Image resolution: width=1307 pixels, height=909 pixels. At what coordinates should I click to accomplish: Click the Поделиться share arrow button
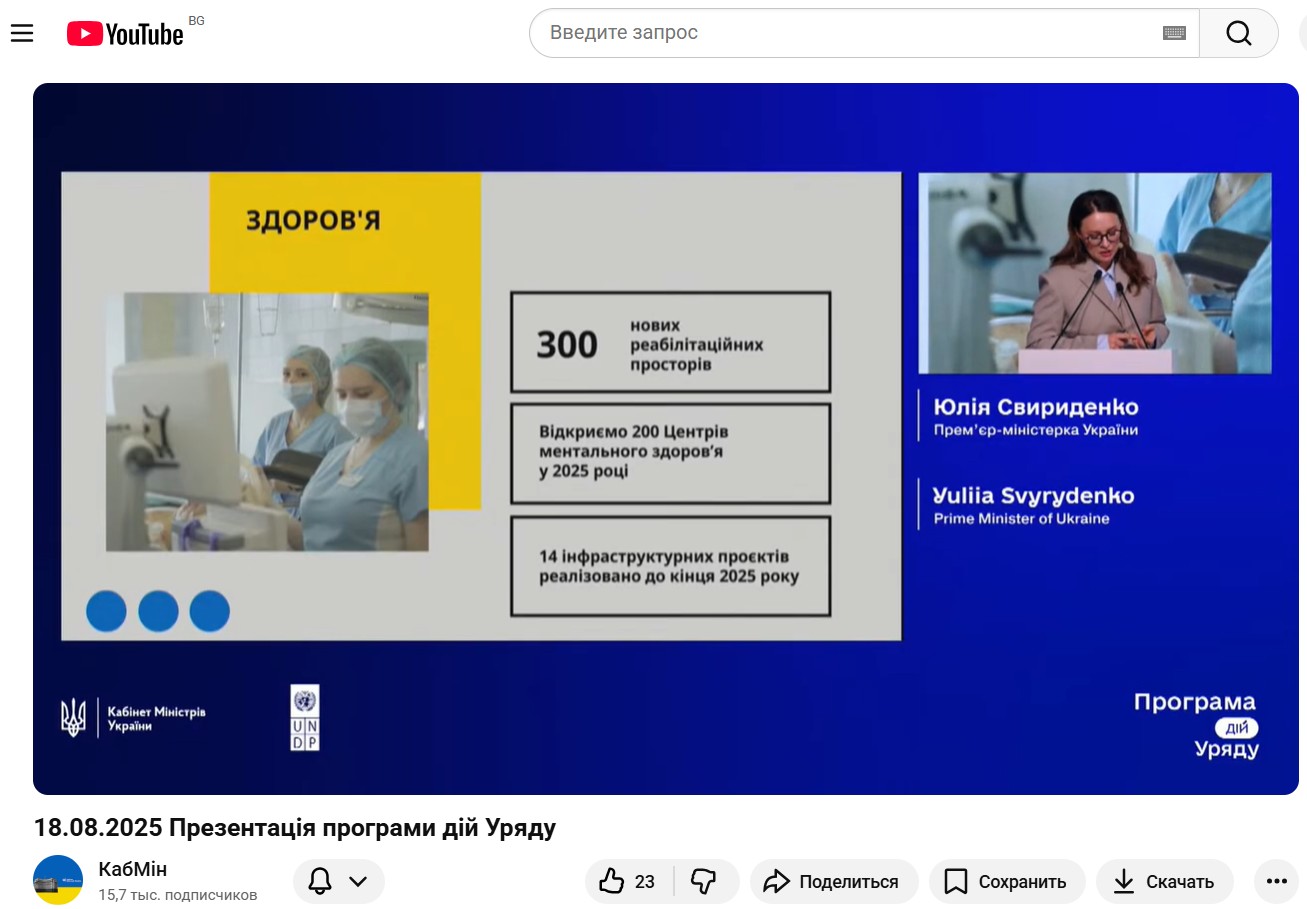point(833,881)
